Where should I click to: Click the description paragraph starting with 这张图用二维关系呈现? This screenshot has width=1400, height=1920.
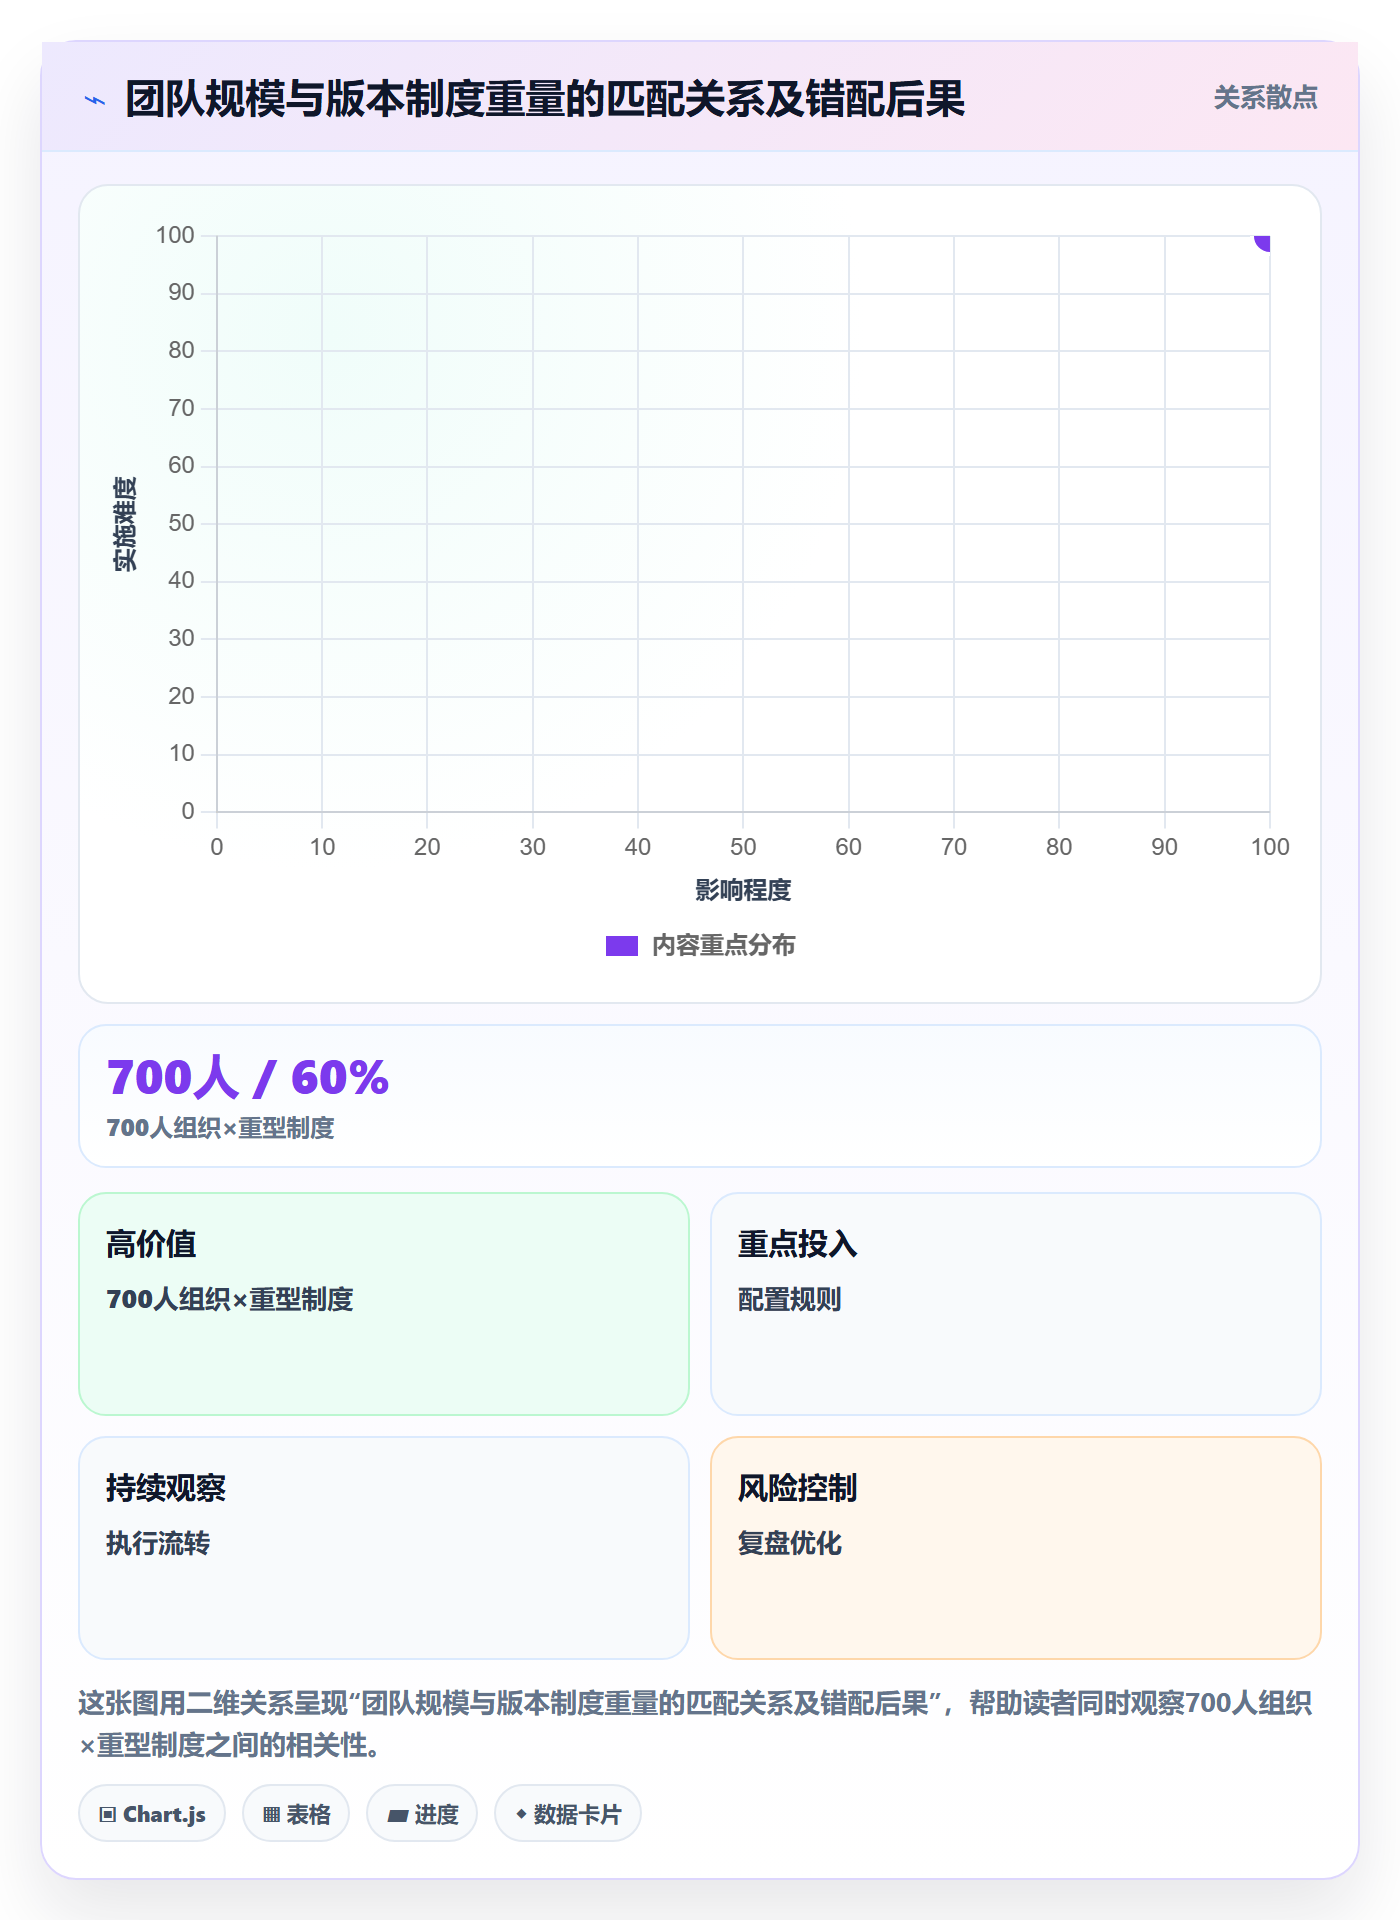click(696, 1724)
